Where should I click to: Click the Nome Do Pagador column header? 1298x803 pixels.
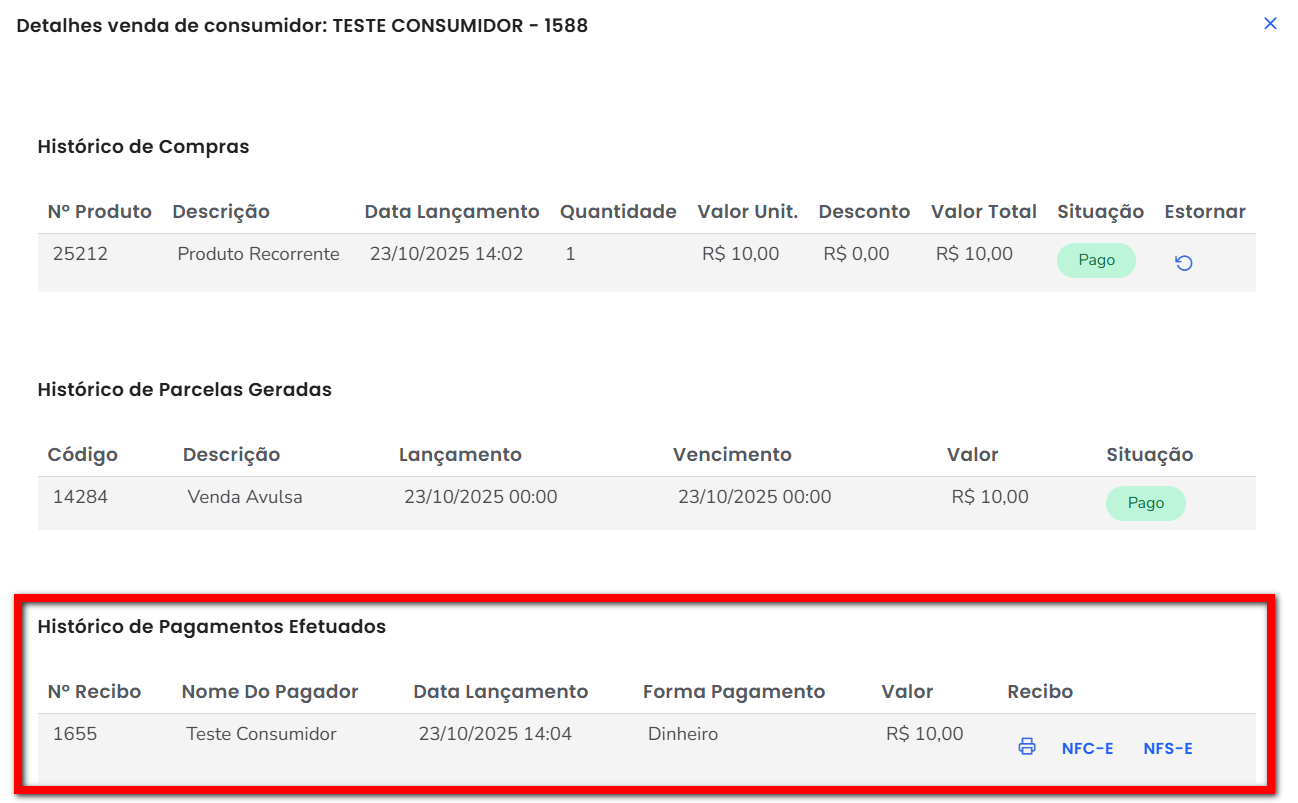tap(270, 692)
